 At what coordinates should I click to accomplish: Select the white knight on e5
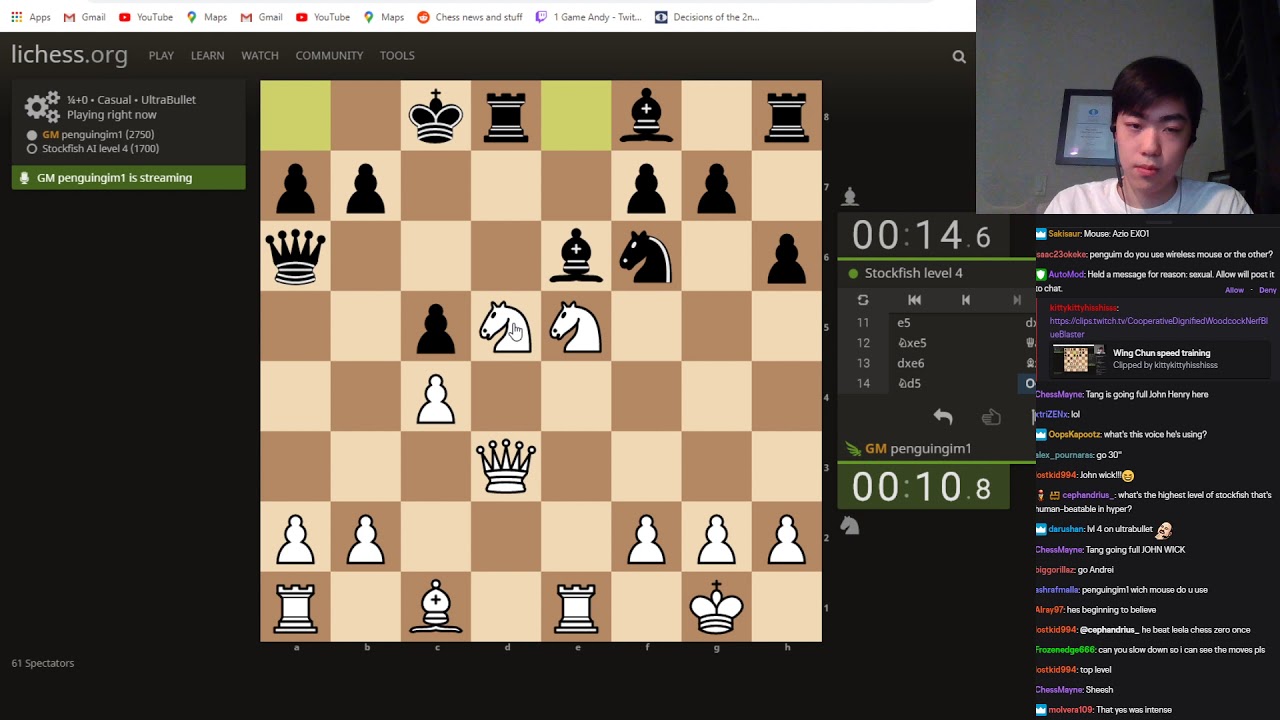576,326
